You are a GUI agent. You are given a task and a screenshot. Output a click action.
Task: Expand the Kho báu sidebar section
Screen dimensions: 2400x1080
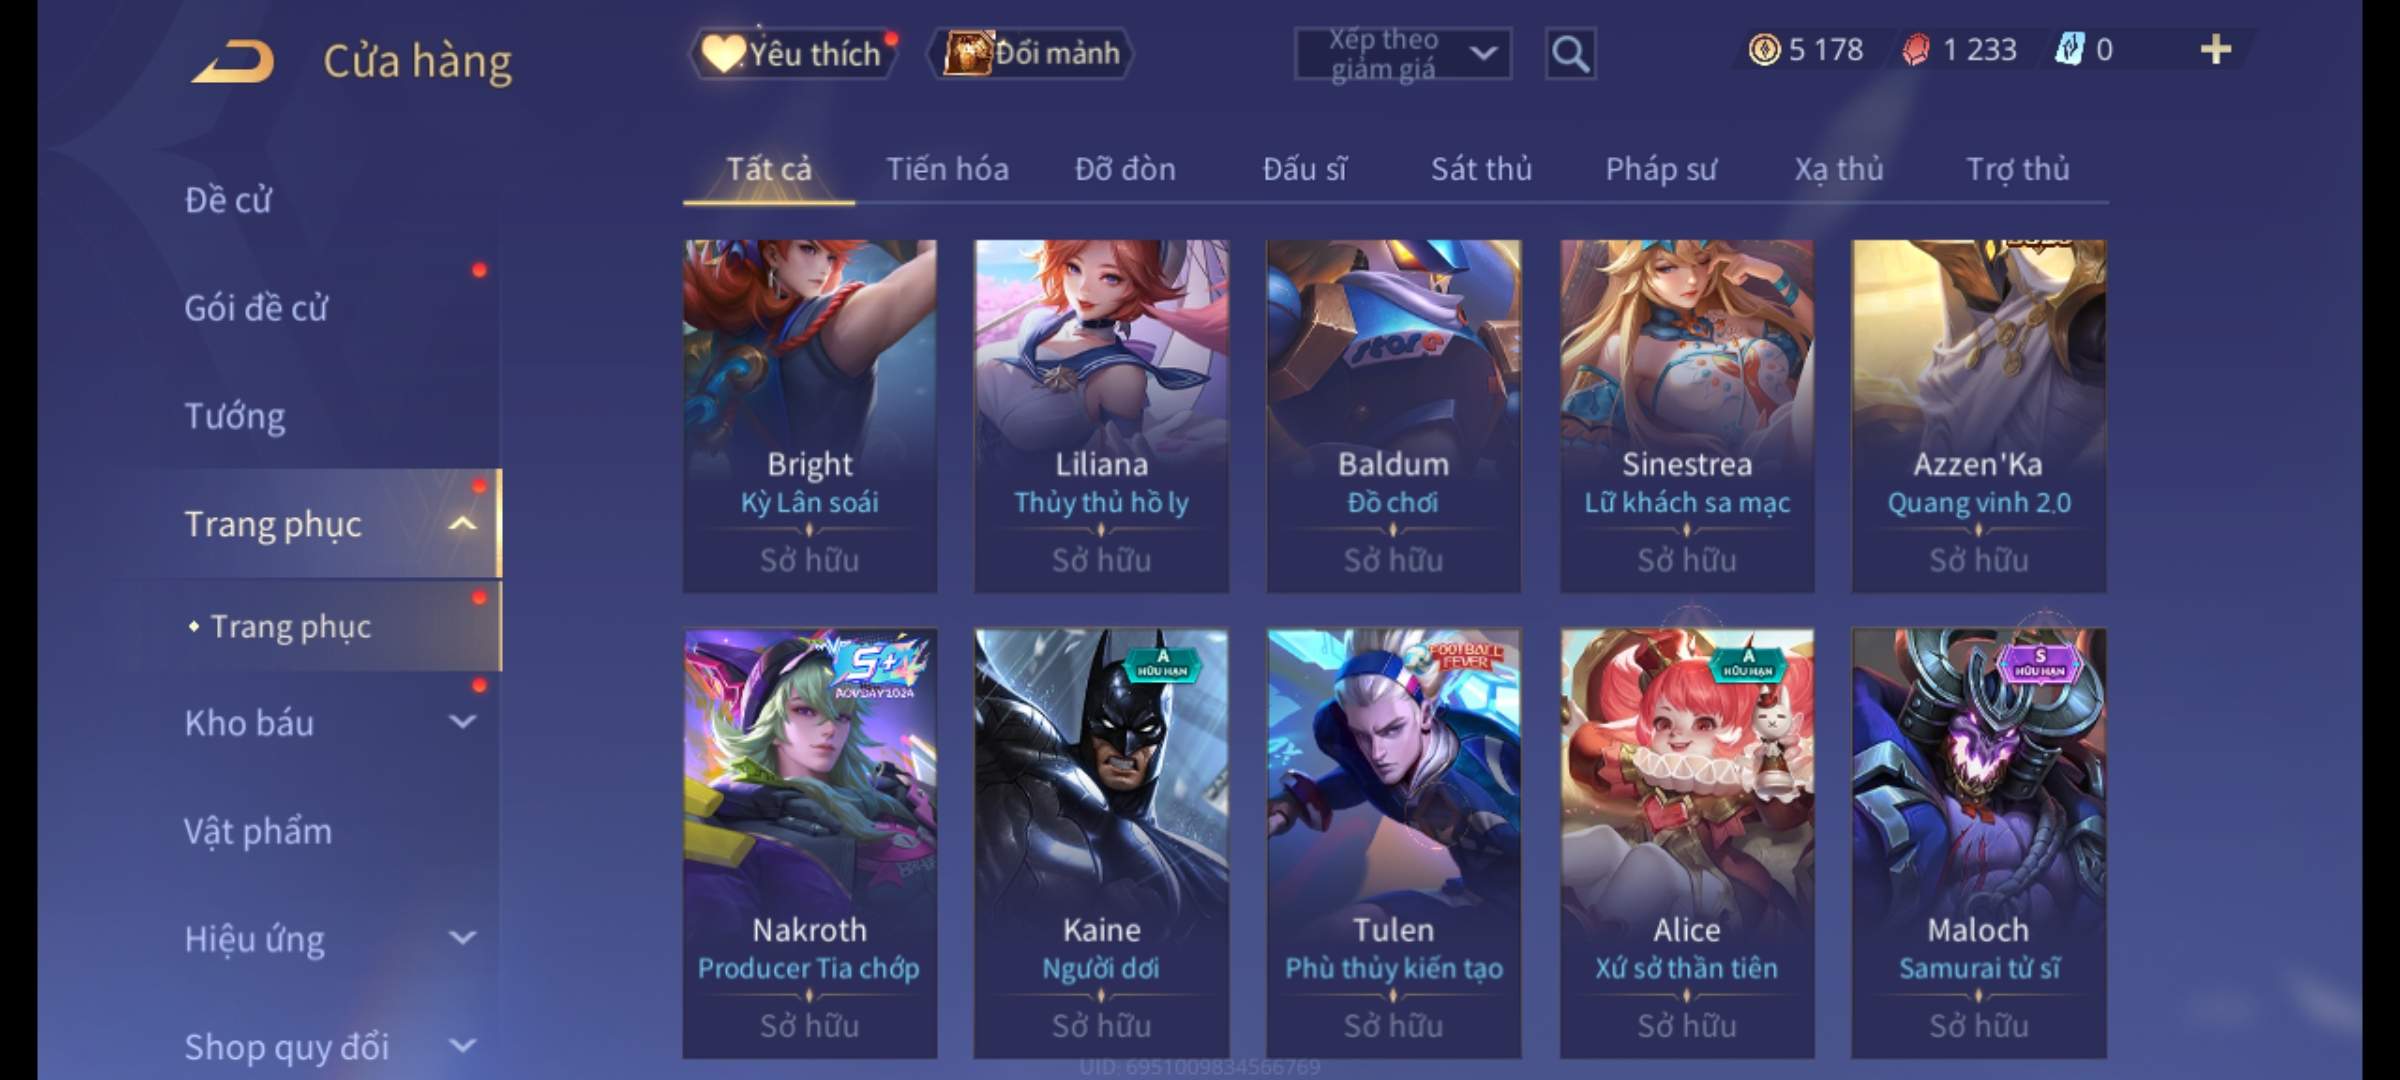(462, 721)
